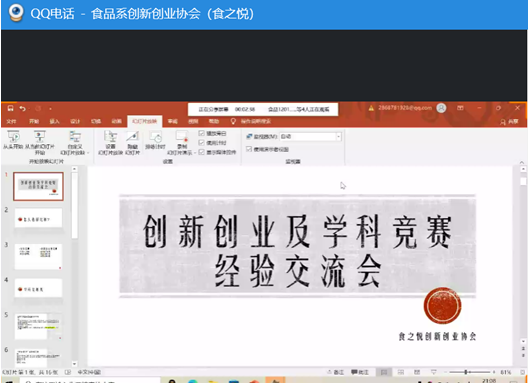Switch to slide sorter view in status bar
Viewport: 528px width, 384px height.
[401, 372]
